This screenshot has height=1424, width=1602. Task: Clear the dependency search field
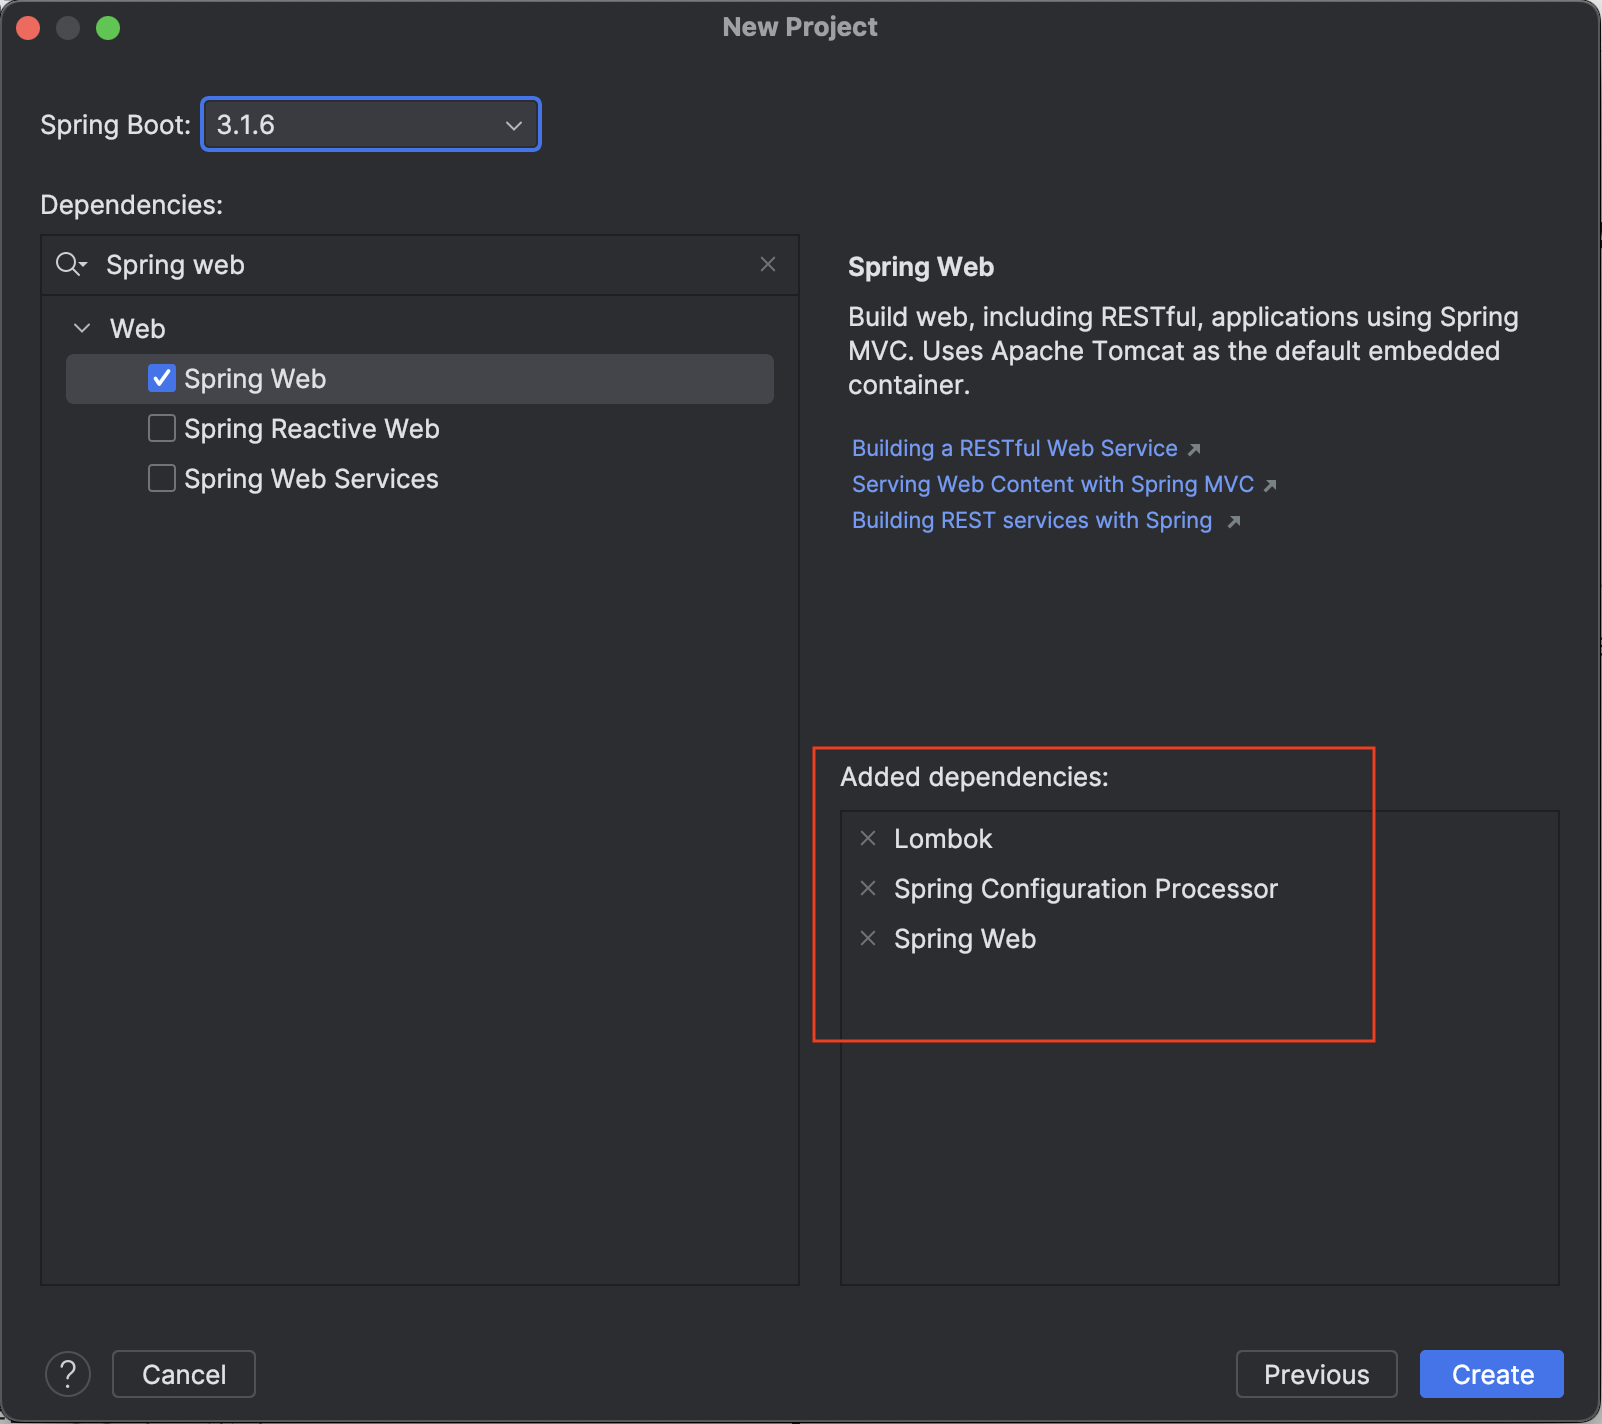tap(768, 264)
